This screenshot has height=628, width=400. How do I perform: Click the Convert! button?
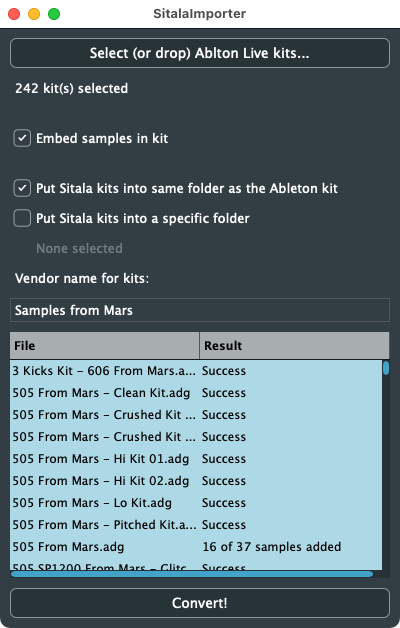tap(200, 603)
